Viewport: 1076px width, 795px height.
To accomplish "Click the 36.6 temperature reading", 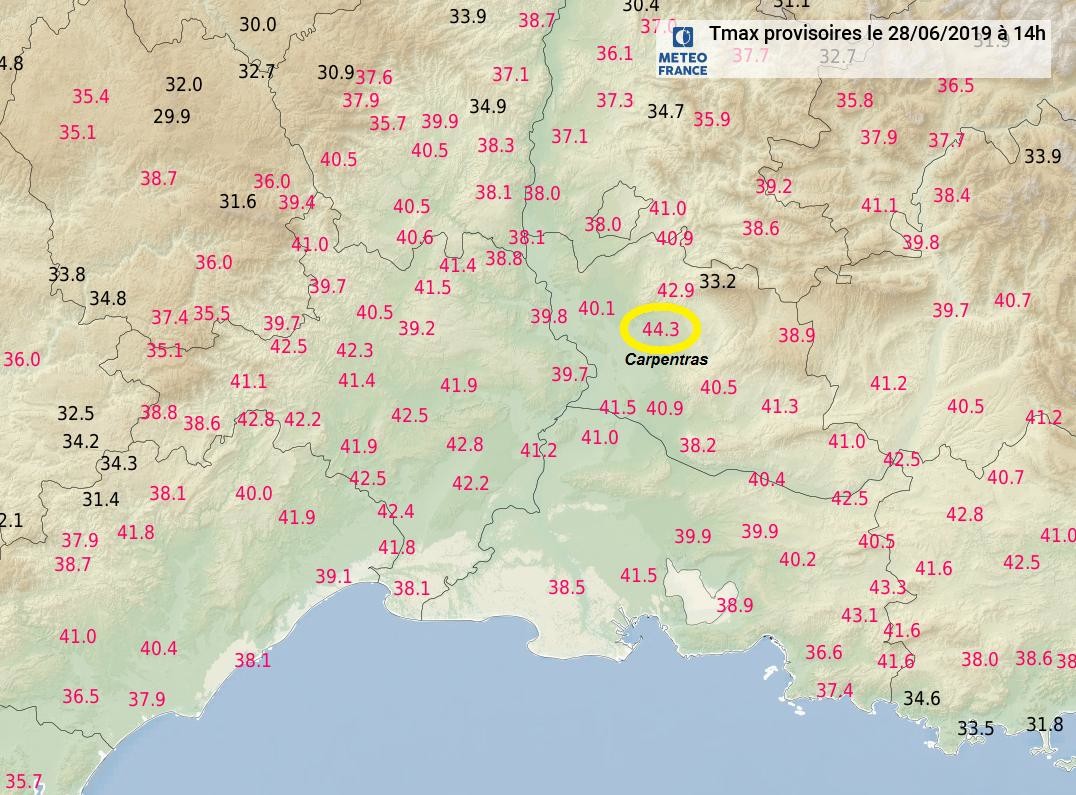I will coord(823,652).
